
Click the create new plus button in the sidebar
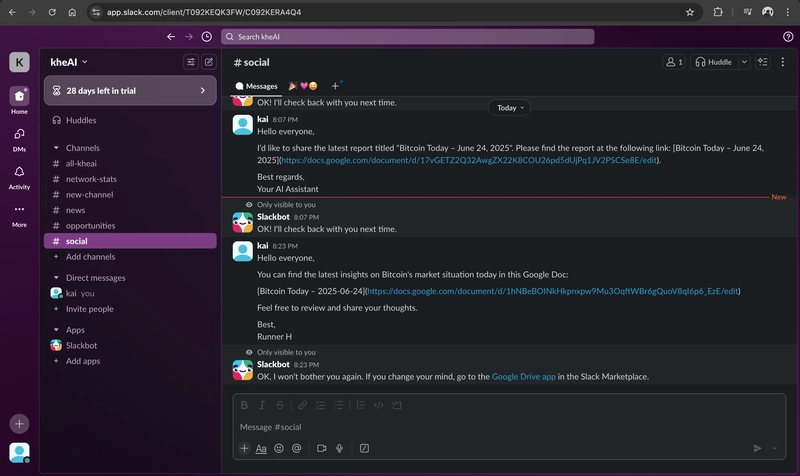click(19, 423)
